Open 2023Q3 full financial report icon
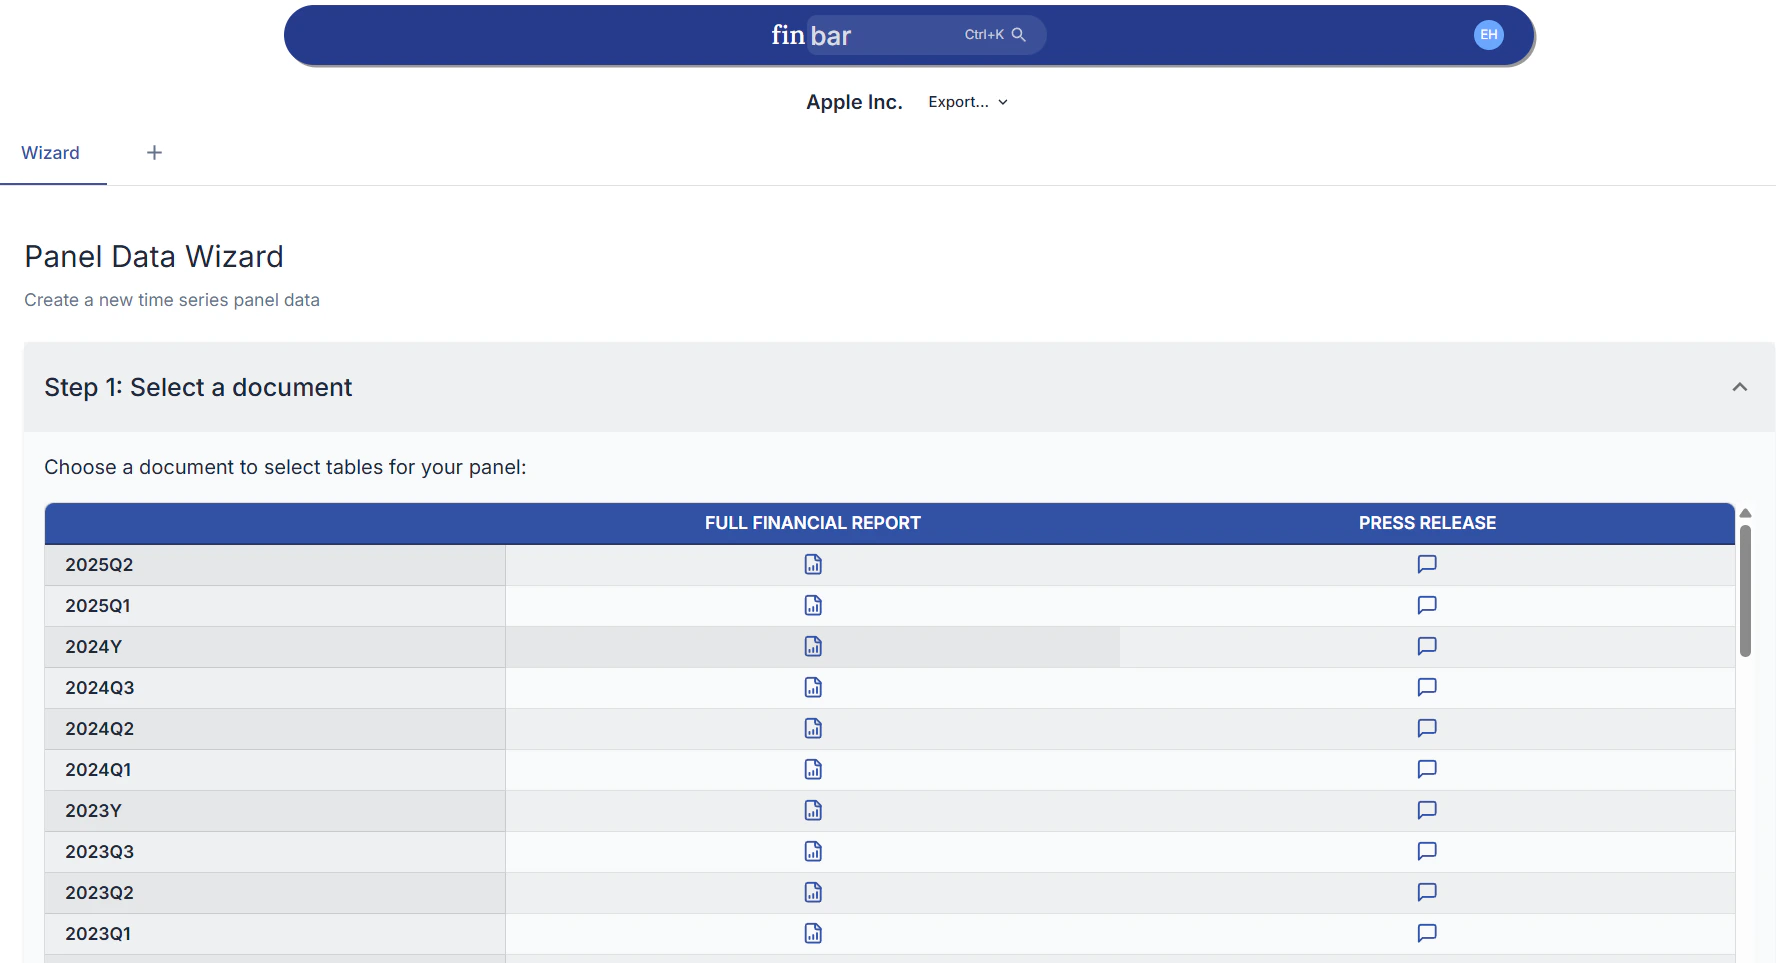The width and height of the screenshot is (1776, 963). pos(813,852)
